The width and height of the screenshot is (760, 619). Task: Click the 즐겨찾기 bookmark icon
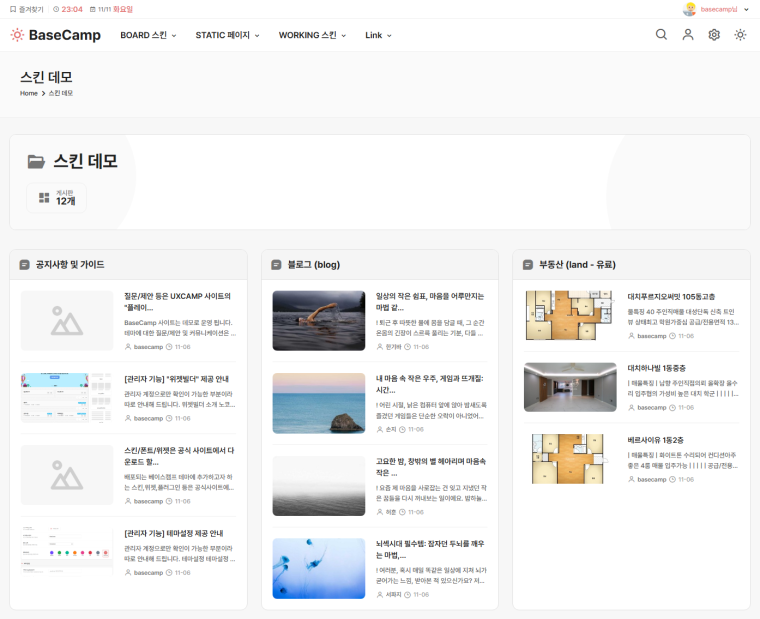click(x=13, y=9)
